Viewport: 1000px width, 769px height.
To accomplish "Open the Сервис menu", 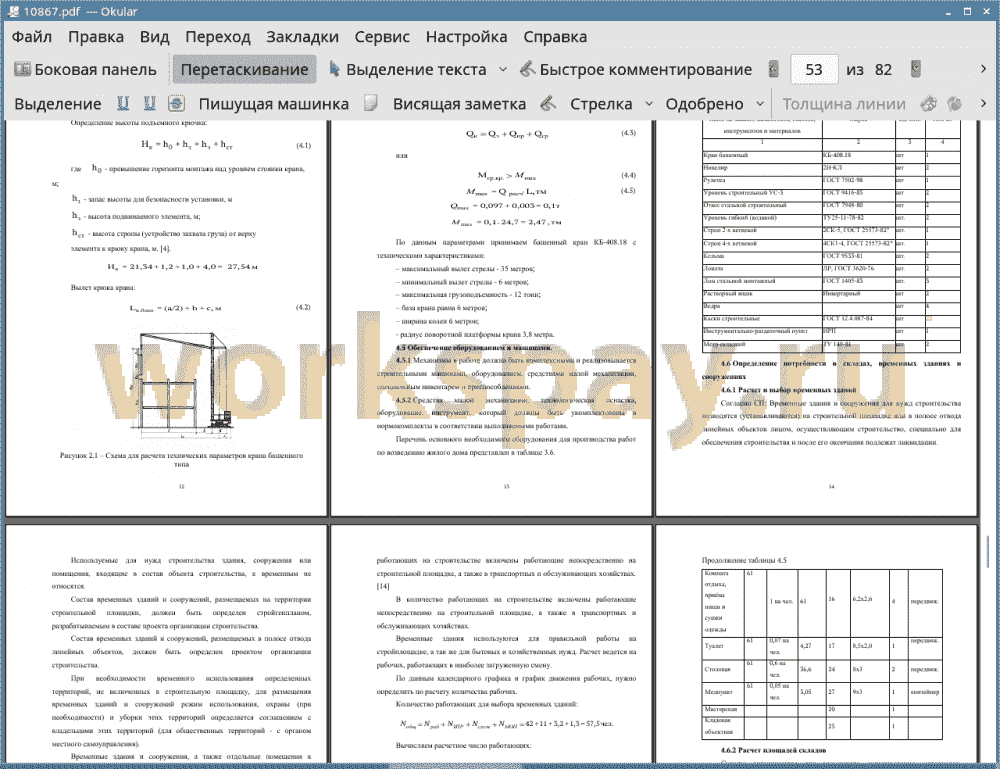I will pyautogui.click(x=382, y=37).
